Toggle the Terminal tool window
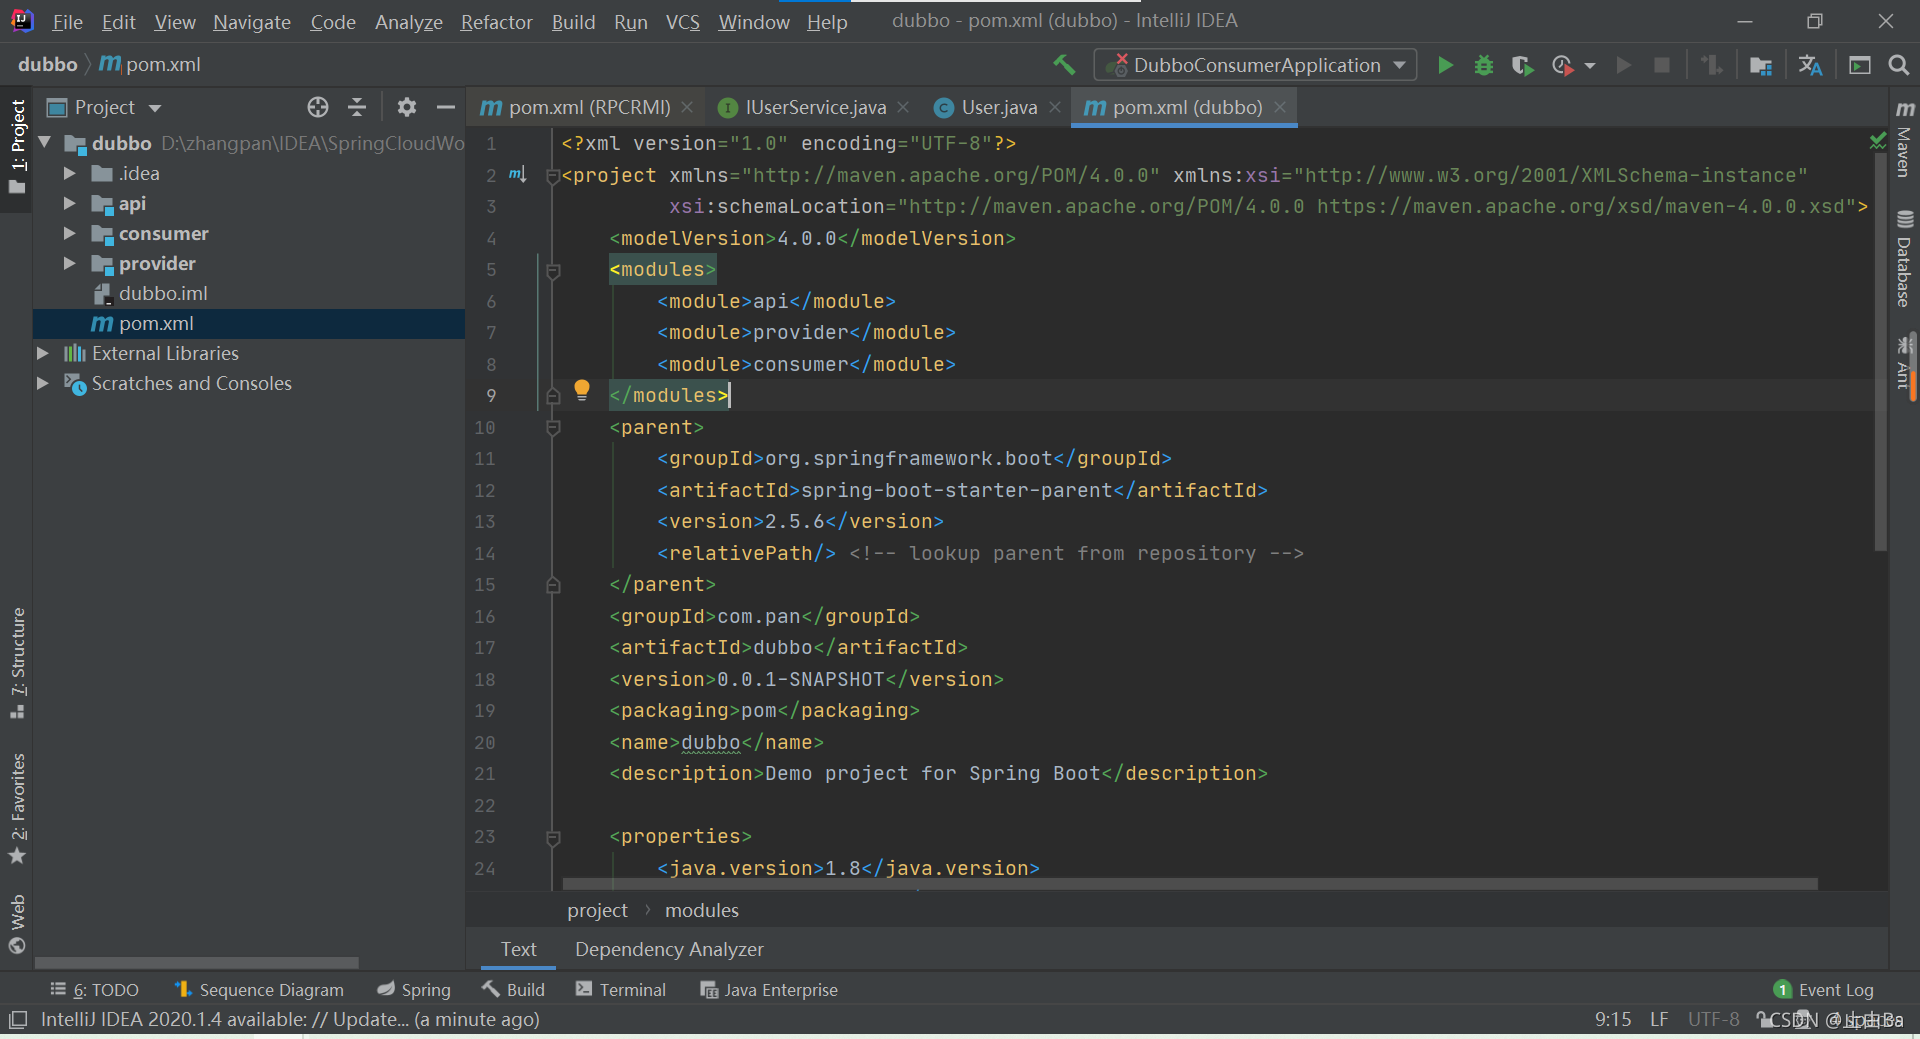This screenshot has height=1039, width=1920. tap(621, 990)
